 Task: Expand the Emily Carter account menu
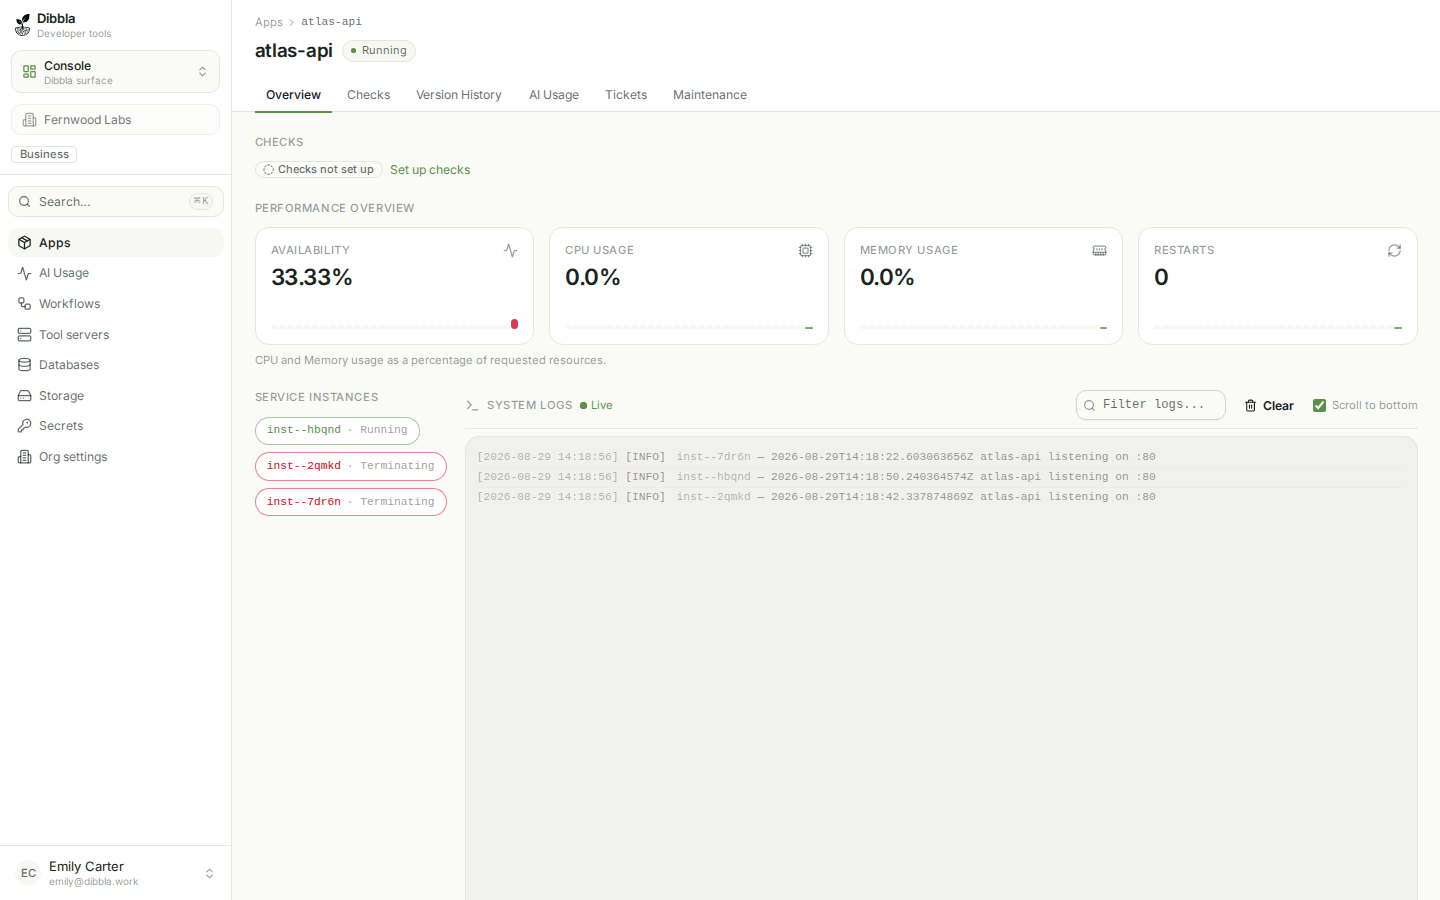115,873
